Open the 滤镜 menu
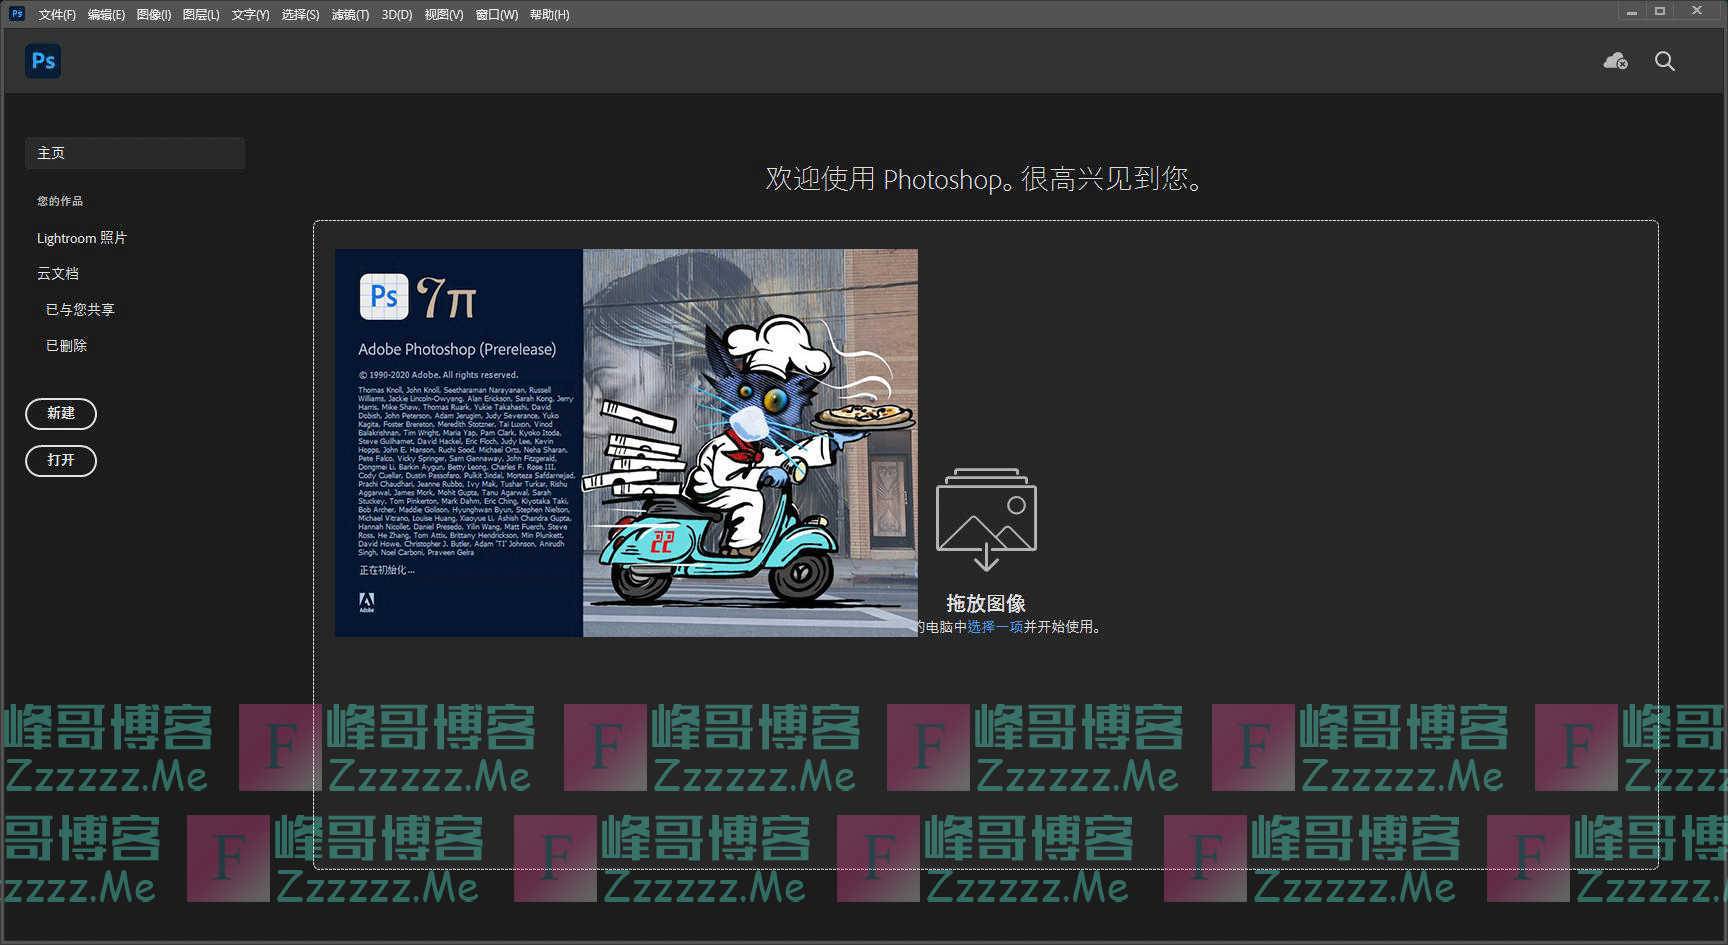The width and height of the screenshot is (1728, 945). [350, 14]
